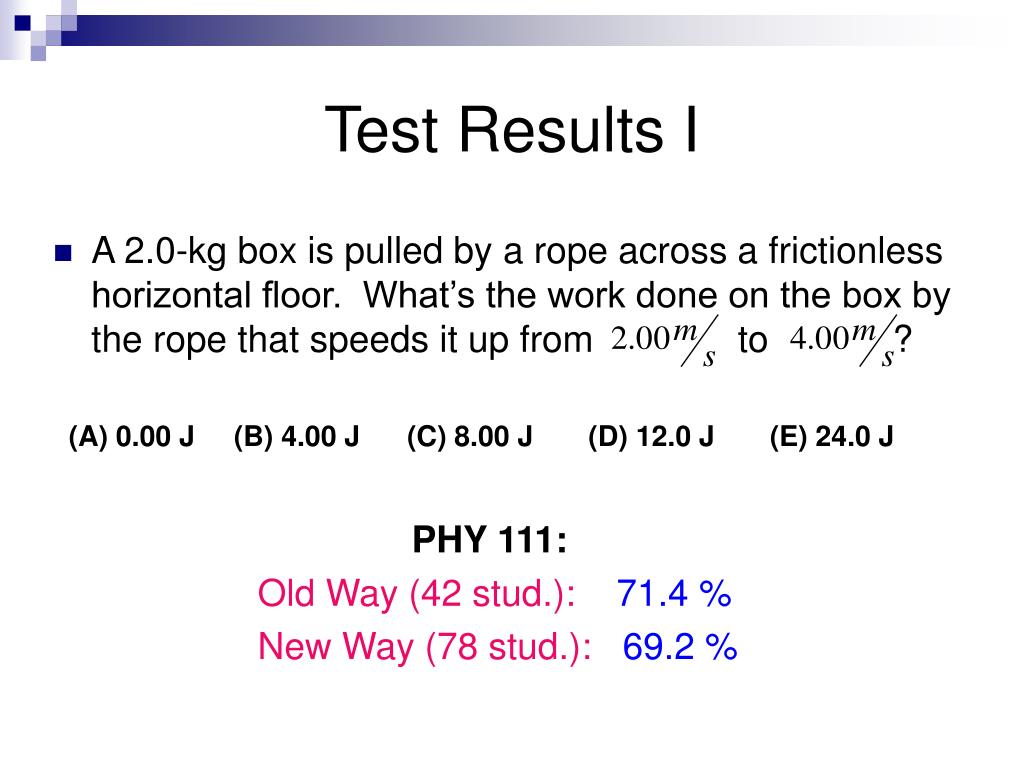Click the 4.00 m/s final speed formula

842,342
